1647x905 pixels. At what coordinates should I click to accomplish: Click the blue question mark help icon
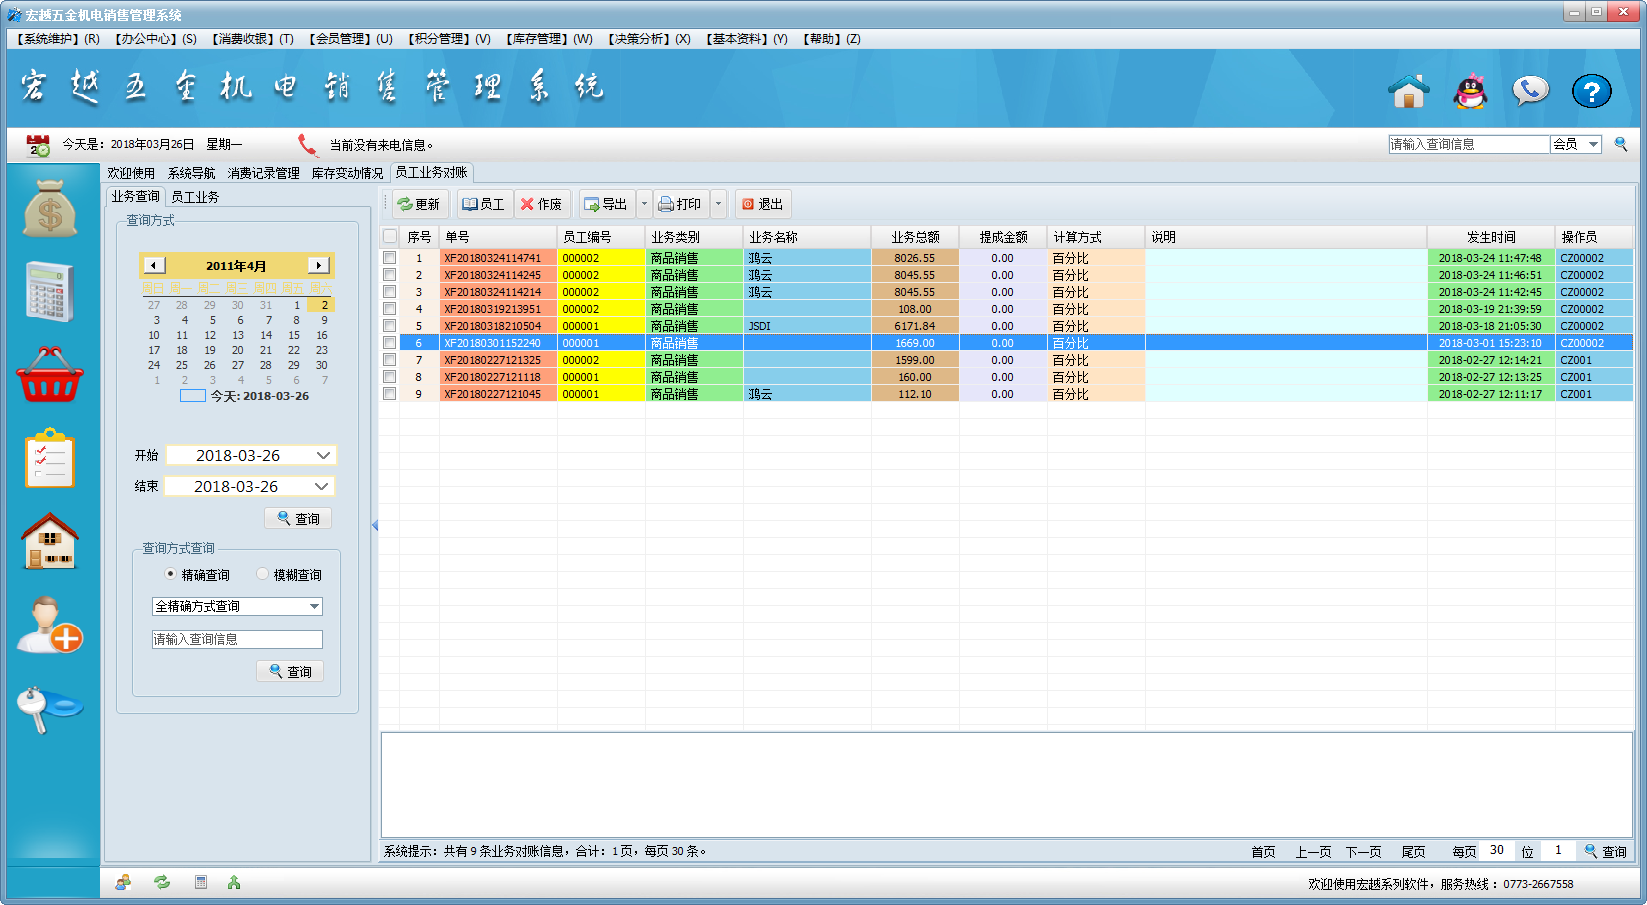click(x=1591, y=91)
